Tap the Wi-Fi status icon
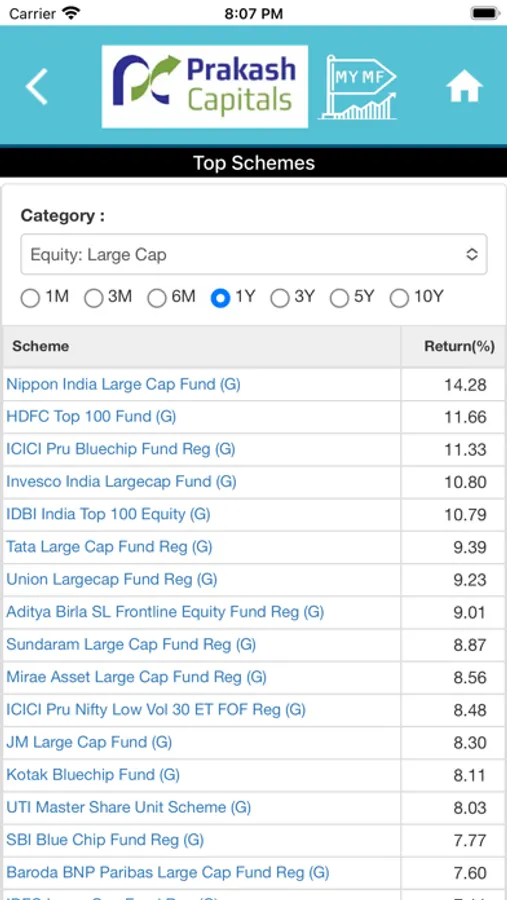507x900 pixels. [x=72, y=13]
